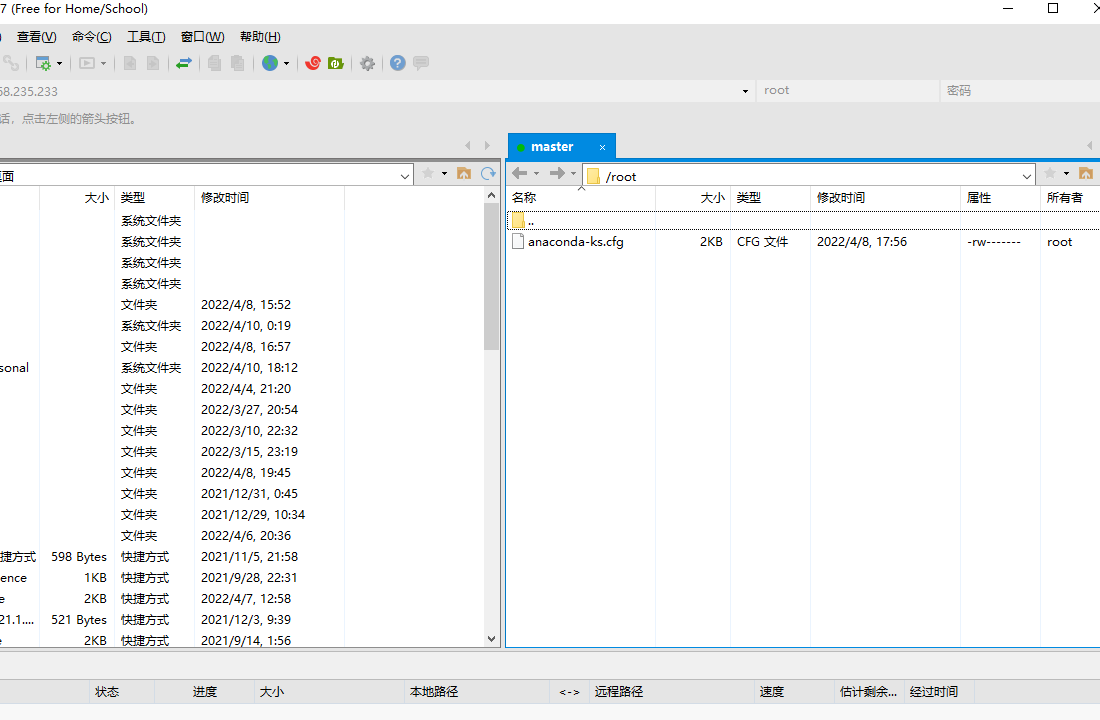Open the parent '..' folder in remote pane

803,221
